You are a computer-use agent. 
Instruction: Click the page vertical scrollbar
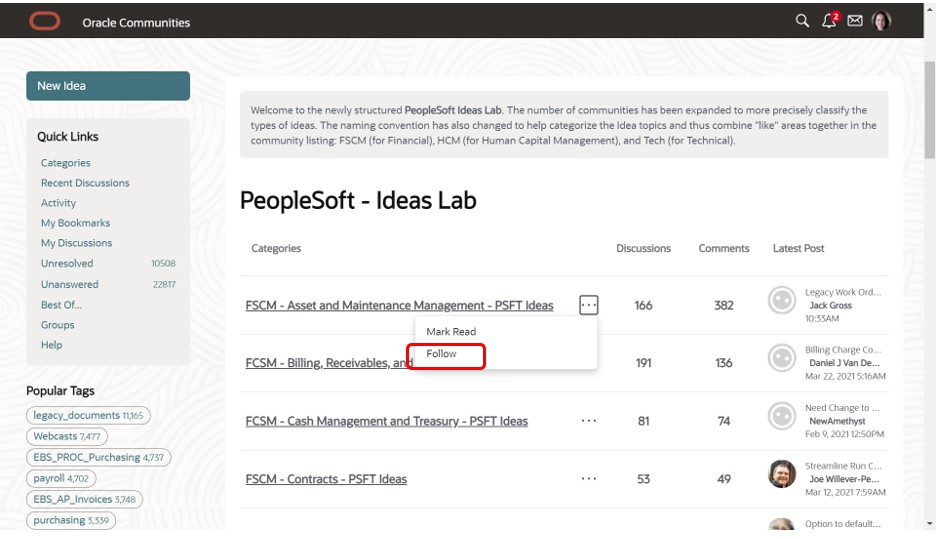pos(930,280)
